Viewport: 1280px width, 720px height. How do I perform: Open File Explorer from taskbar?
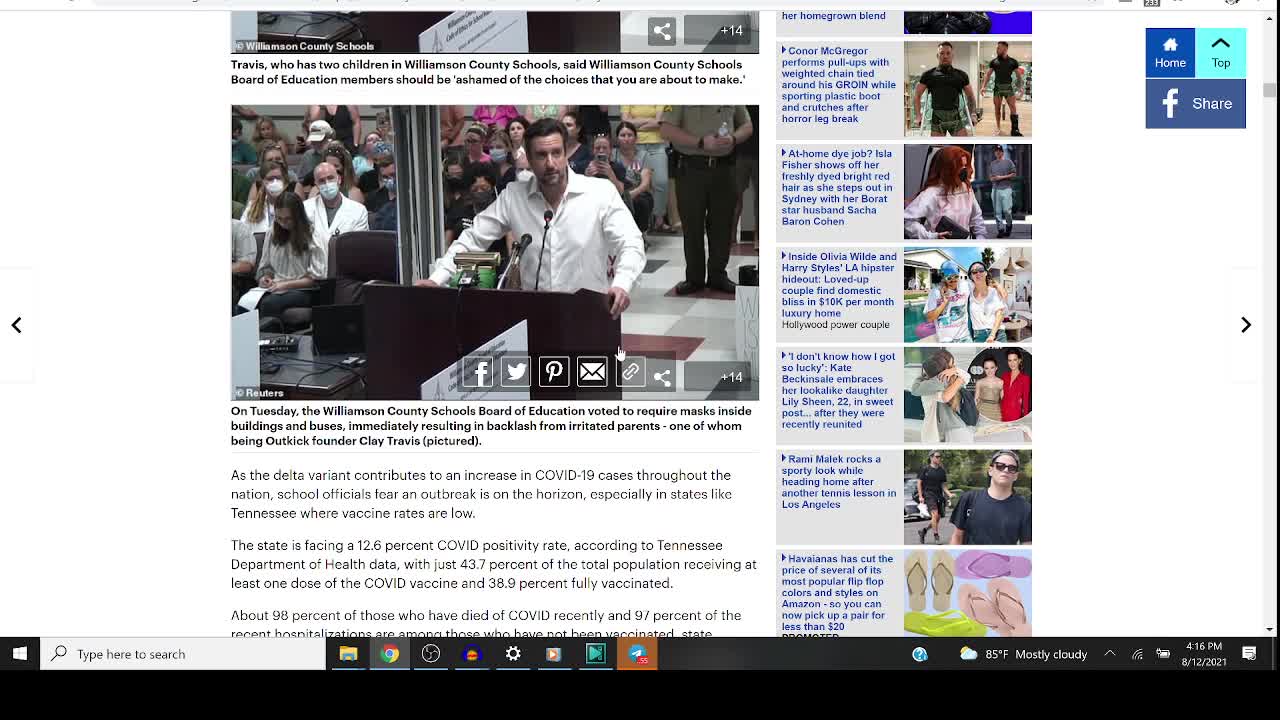[x=348, y=654]
